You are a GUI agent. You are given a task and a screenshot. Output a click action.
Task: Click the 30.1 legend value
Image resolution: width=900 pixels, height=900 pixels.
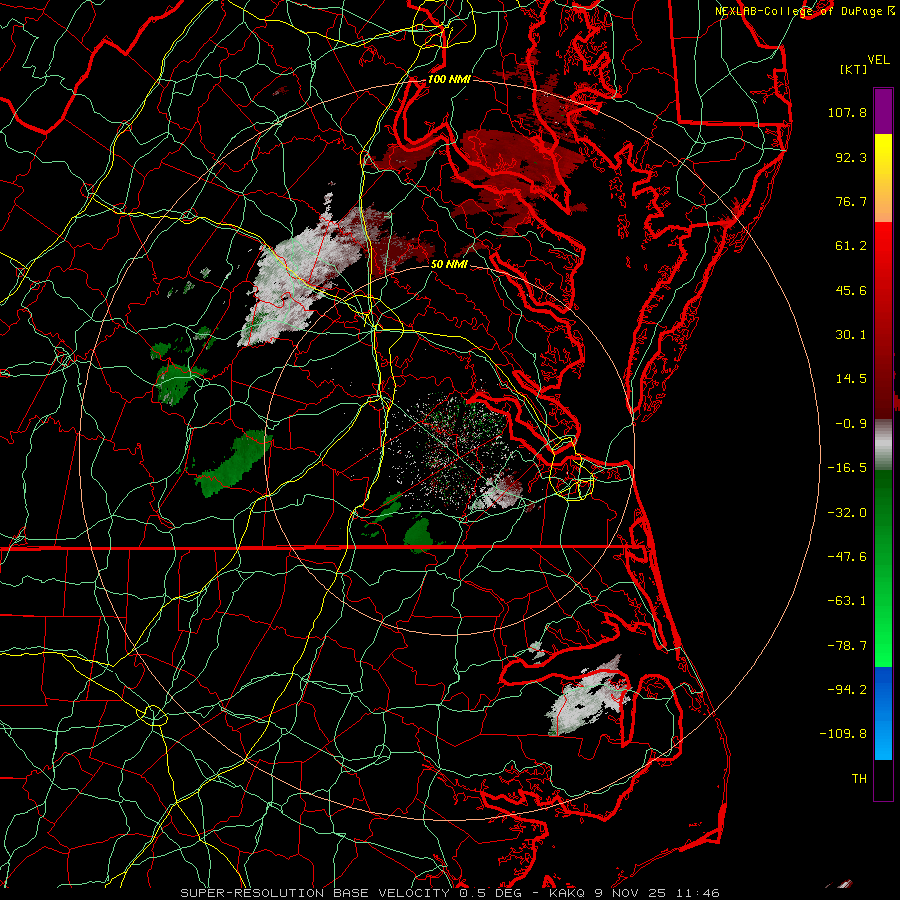851,335
